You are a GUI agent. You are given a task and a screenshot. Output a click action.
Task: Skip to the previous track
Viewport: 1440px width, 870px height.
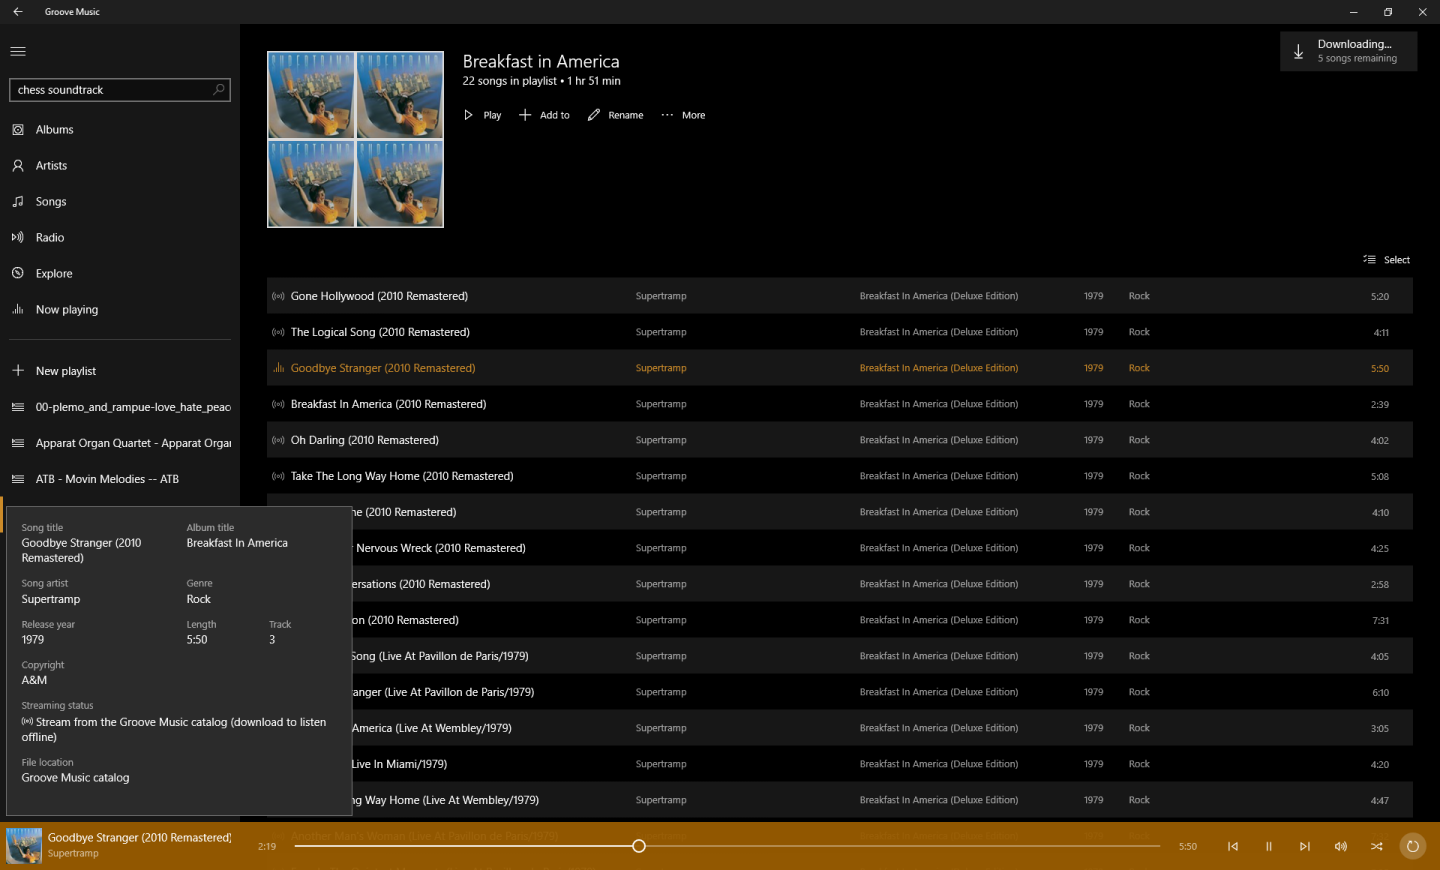click(x=1233, y=846)
